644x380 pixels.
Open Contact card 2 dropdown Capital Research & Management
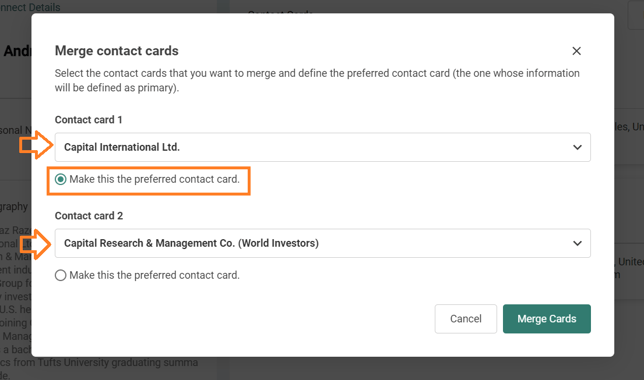[x=323, y=243]
